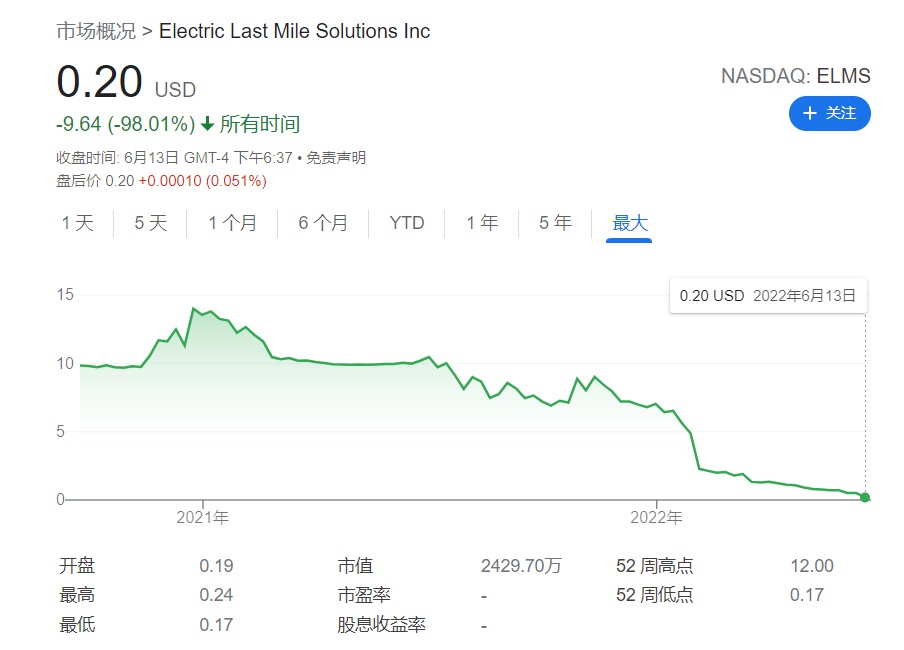Viewport: 904px width, 650px height.
Task: Click the 0.20 USD chart tooltip
Action: 767,295
